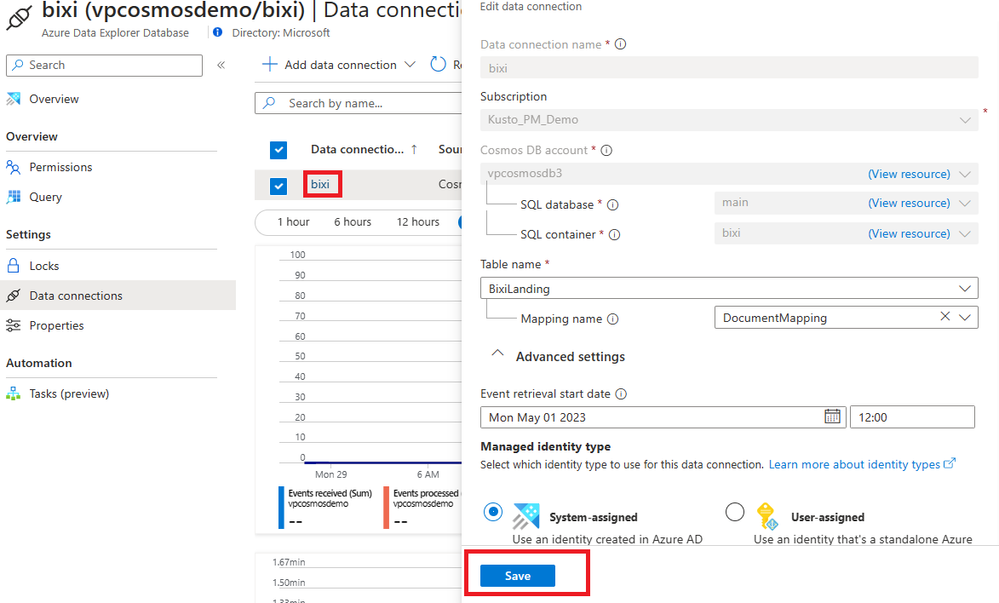Open Tasks (preview) under Automation

coord(69,394)
